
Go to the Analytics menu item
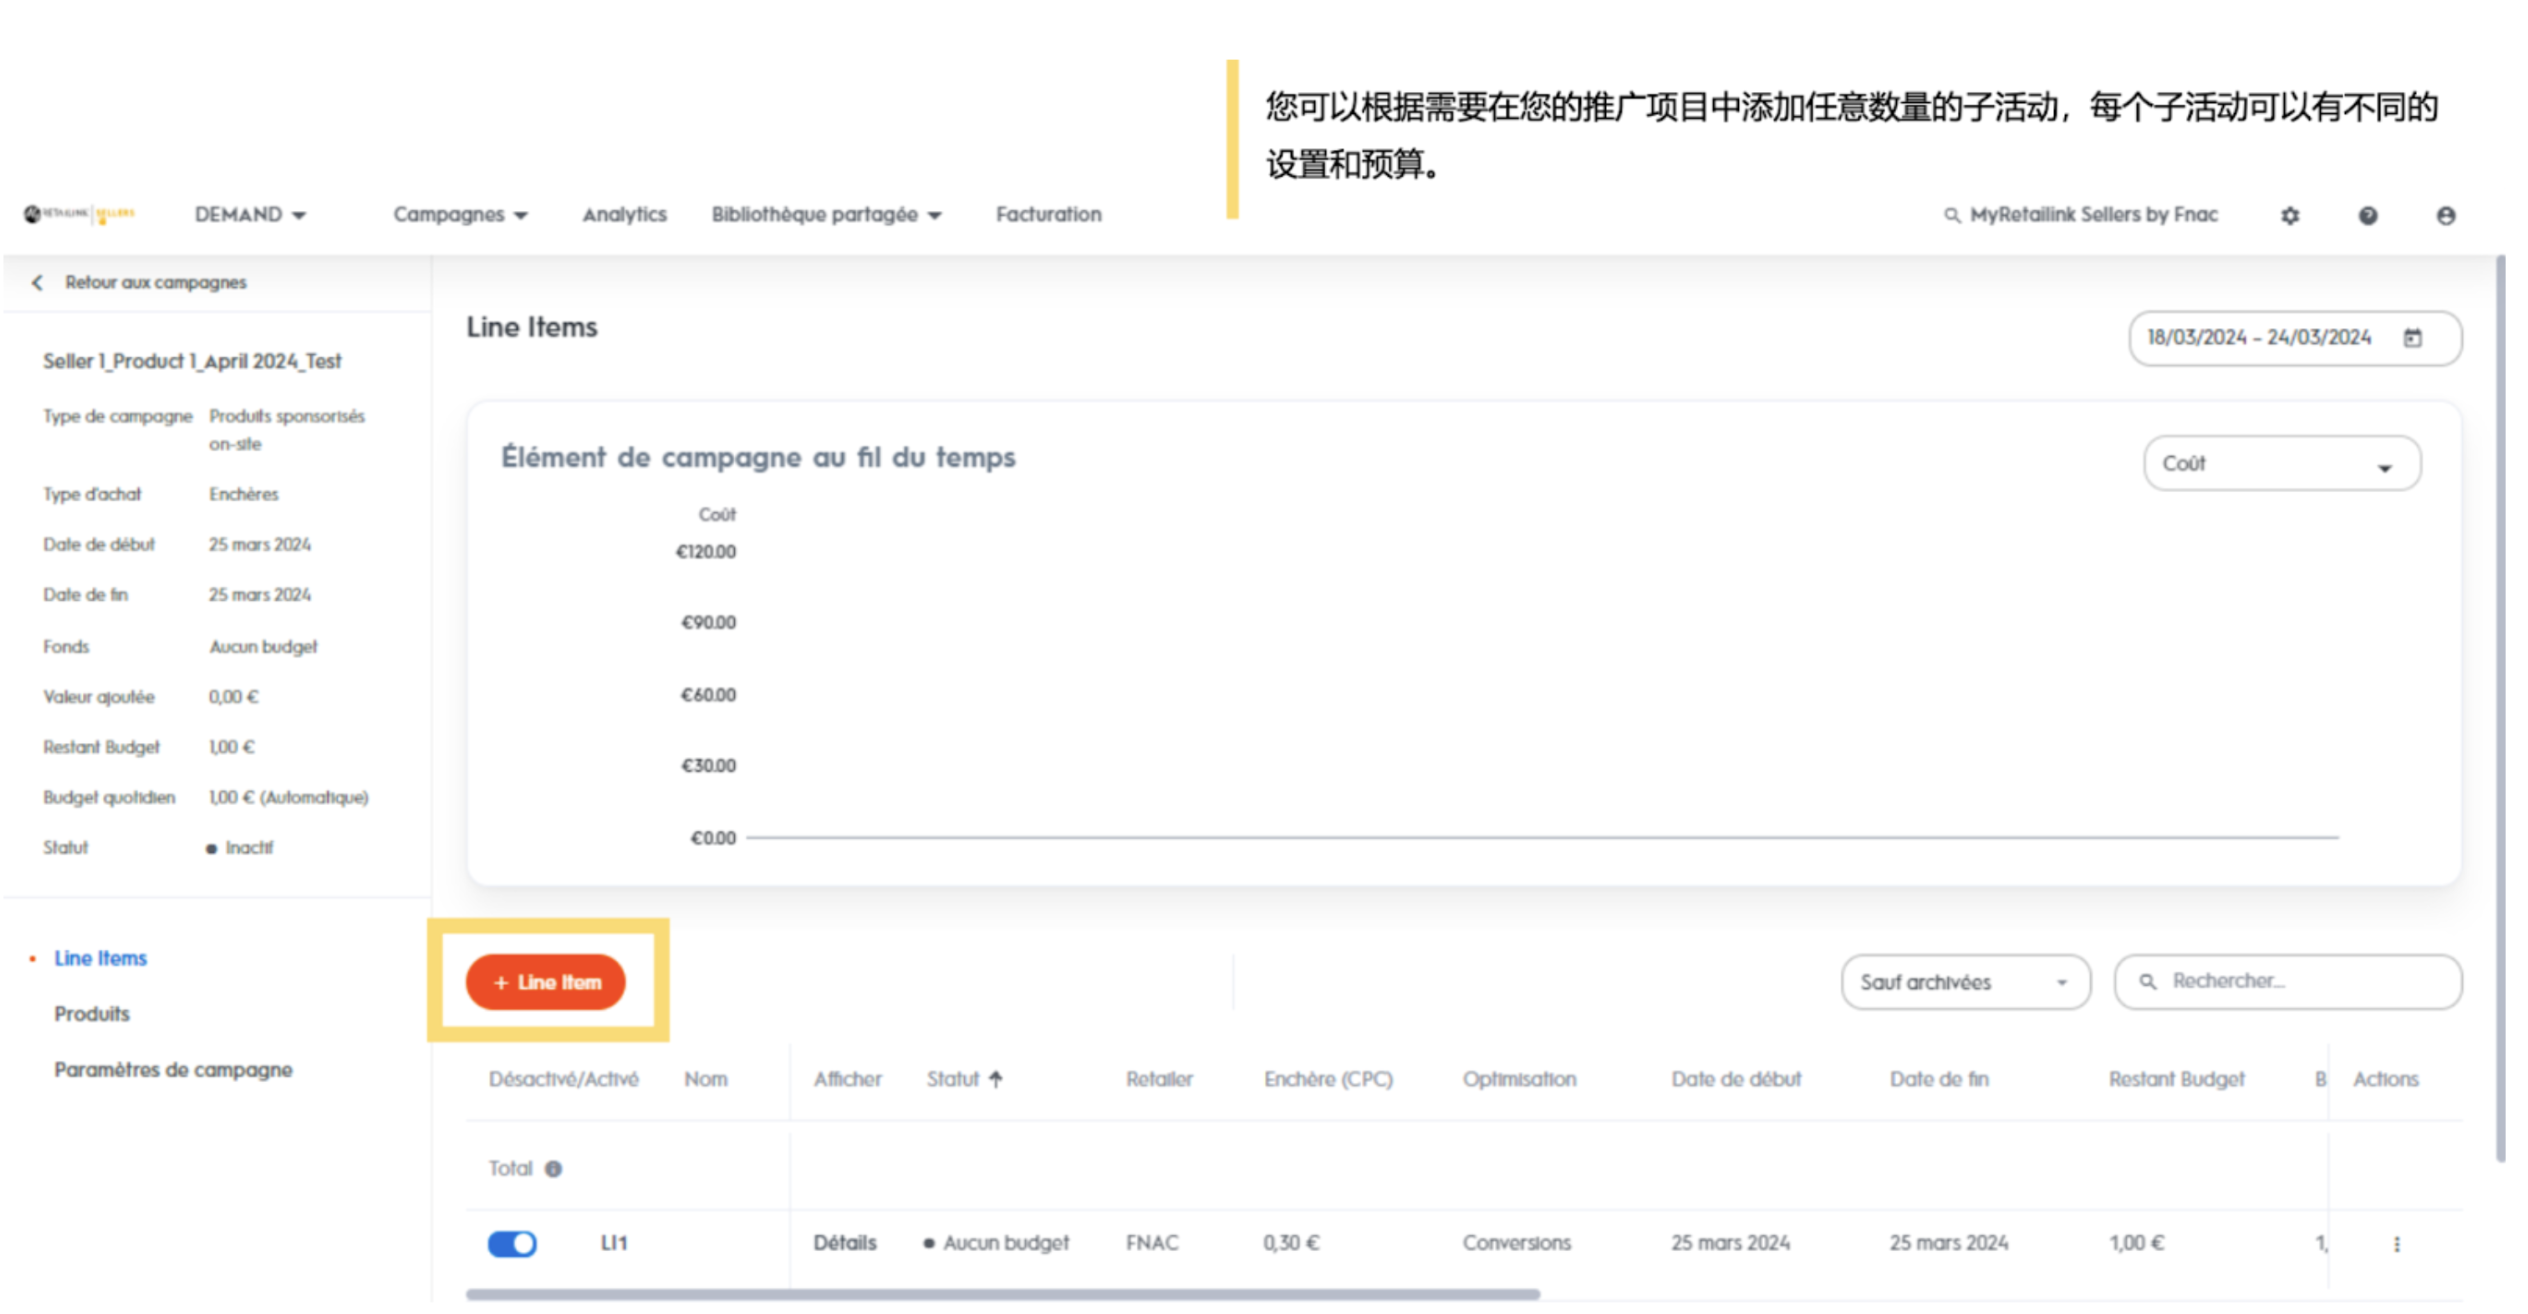click(x=624, y=215)
